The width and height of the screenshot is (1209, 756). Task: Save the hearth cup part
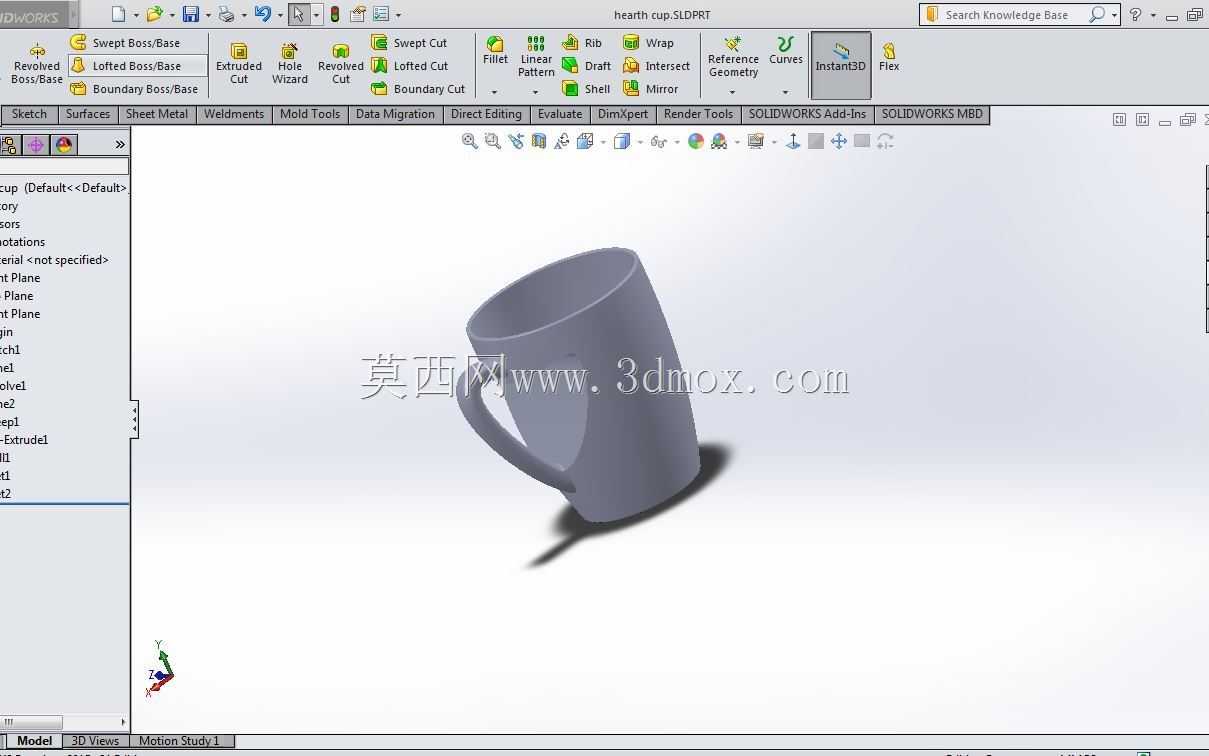coord(190,14)
